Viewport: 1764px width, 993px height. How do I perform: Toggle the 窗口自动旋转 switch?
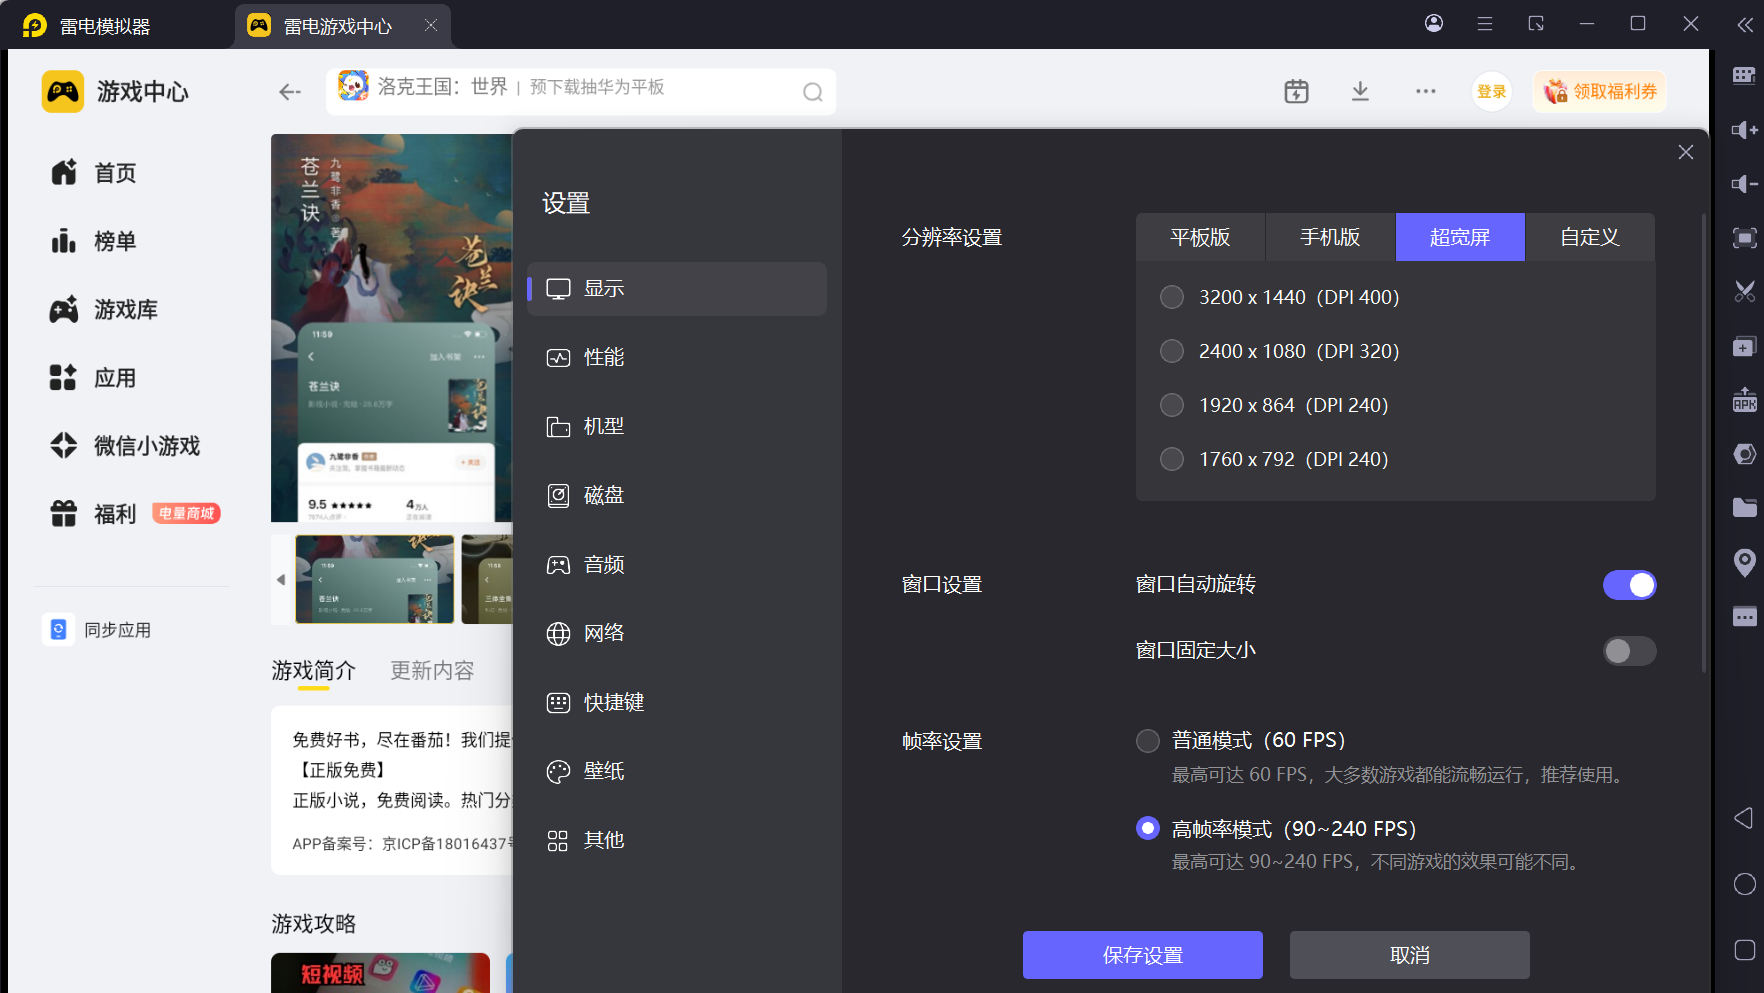(1629, 585)
